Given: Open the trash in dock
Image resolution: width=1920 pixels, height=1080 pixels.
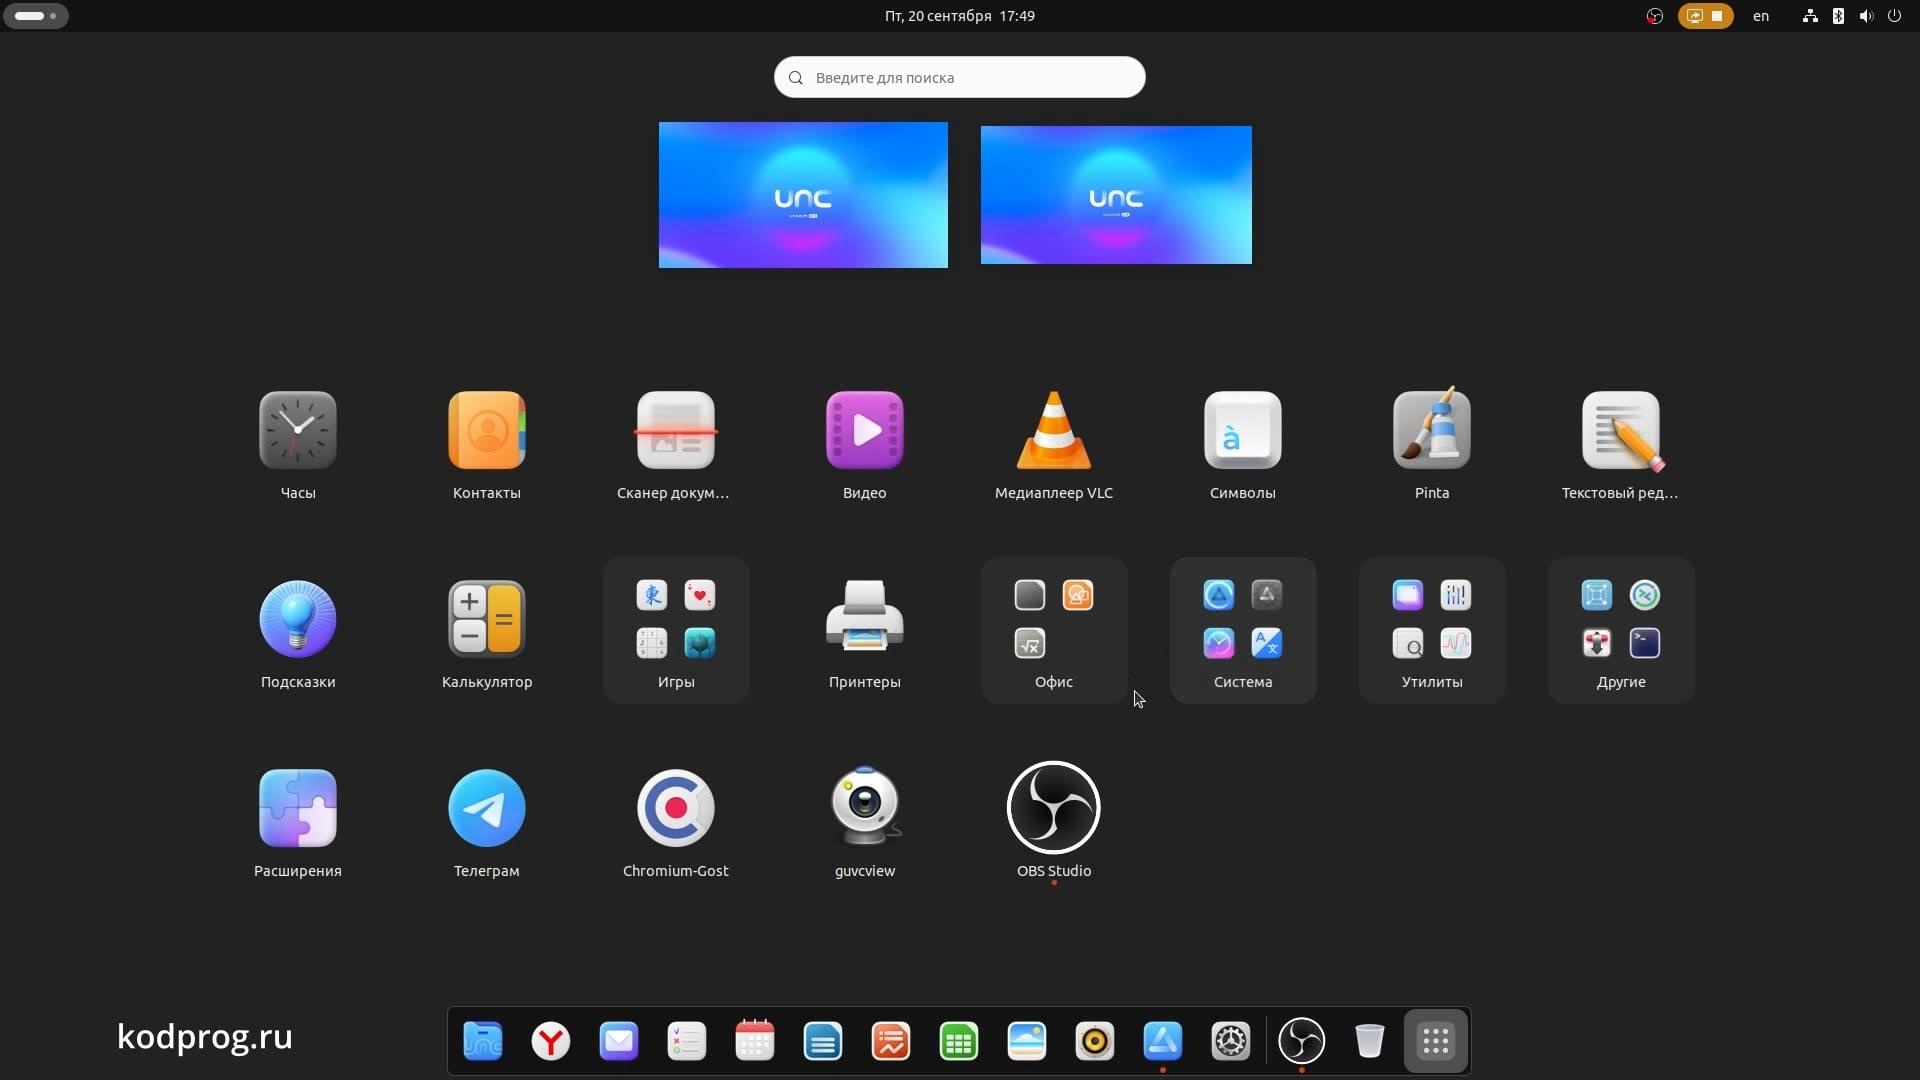Looking at the screenshot, I should (1370, 1041).
